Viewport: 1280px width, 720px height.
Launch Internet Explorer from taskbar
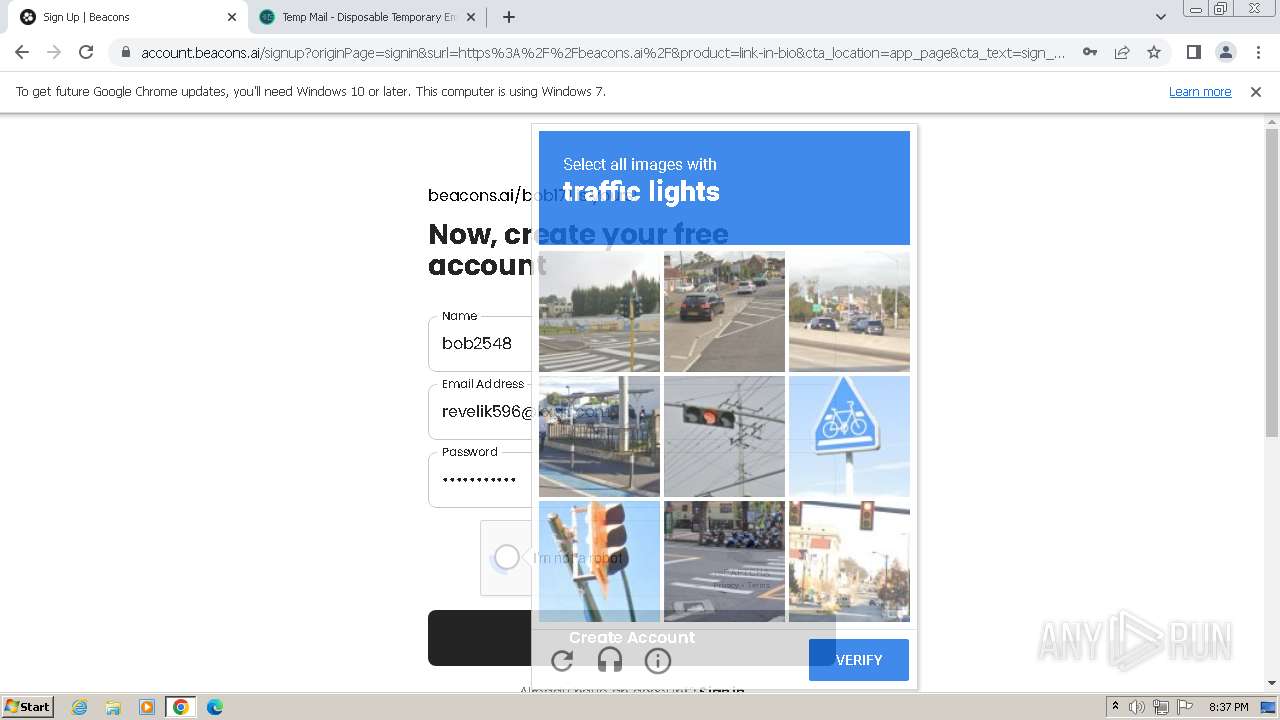click(x=79, y=707)
